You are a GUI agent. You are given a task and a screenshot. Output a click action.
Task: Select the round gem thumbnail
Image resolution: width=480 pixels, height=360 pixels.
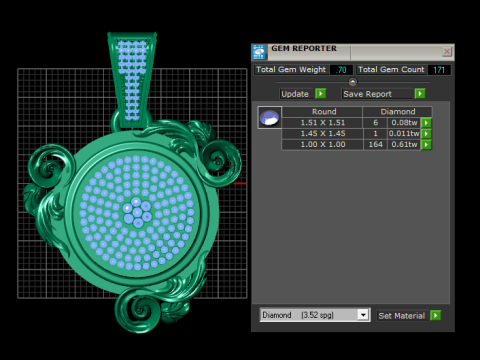(x=270, y=117)
